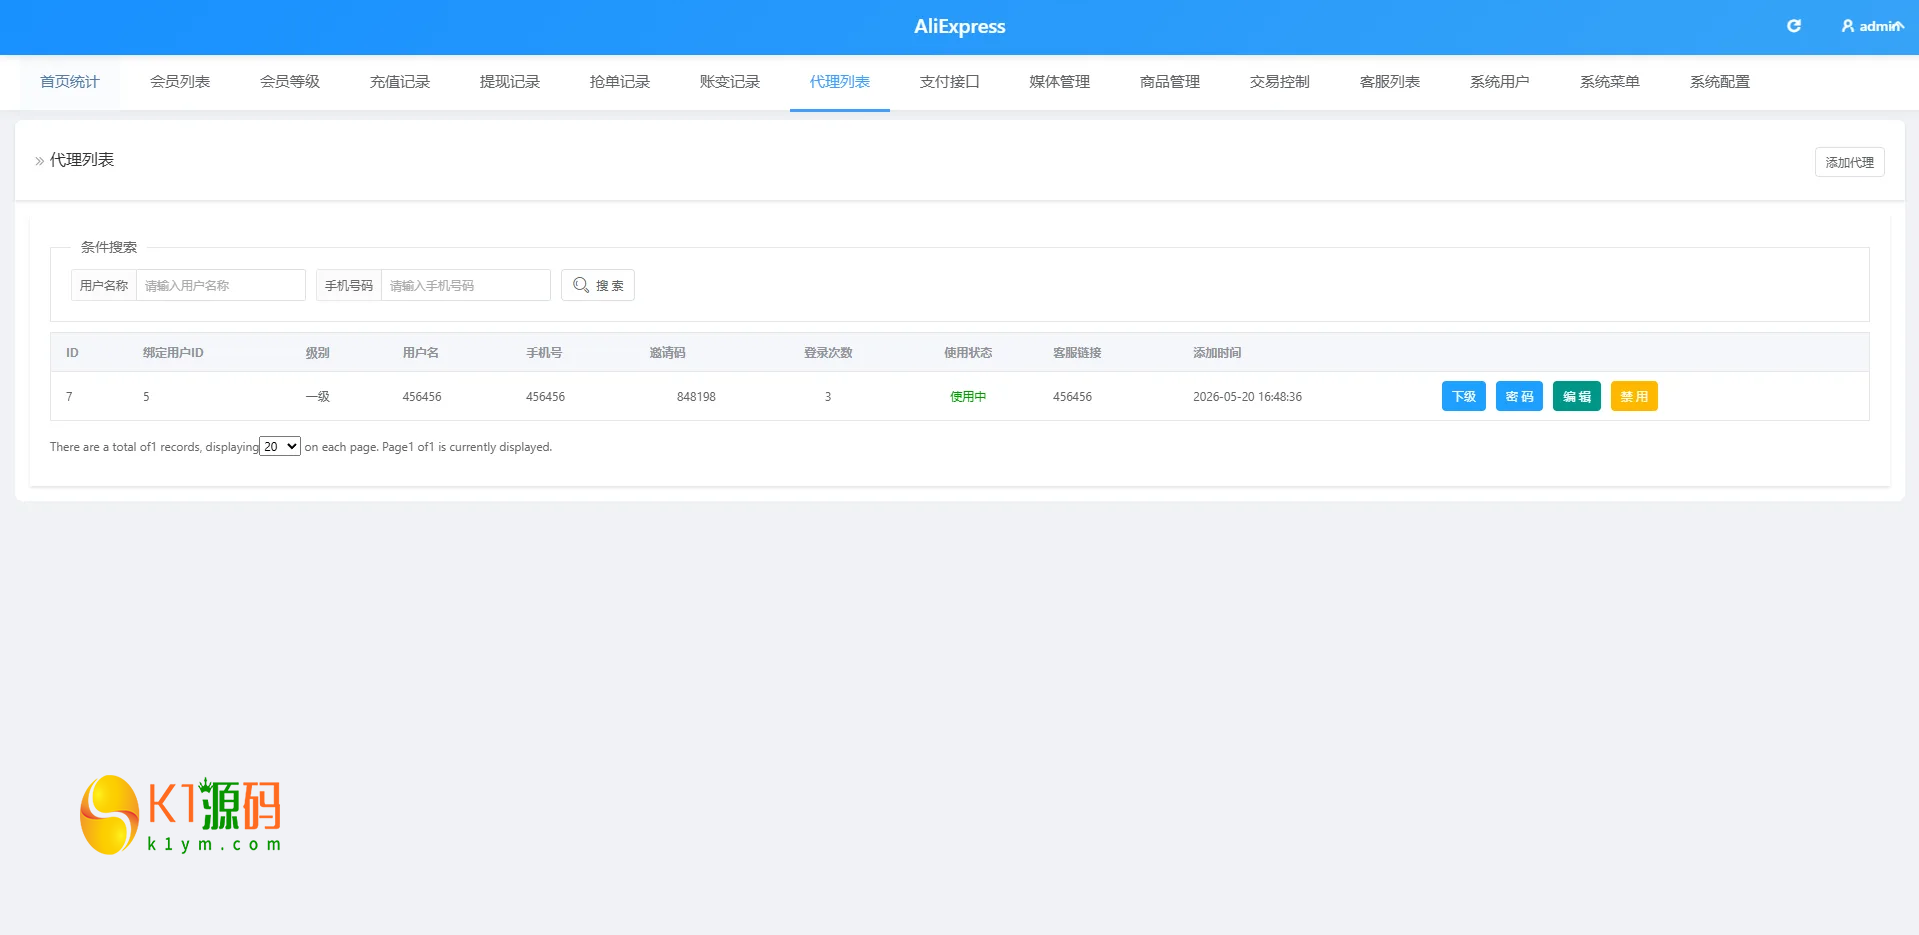Viewport: 1919px width, 935px height.
Task: Click the 下级 button for agent 456456
Action: pos(1463,396)
